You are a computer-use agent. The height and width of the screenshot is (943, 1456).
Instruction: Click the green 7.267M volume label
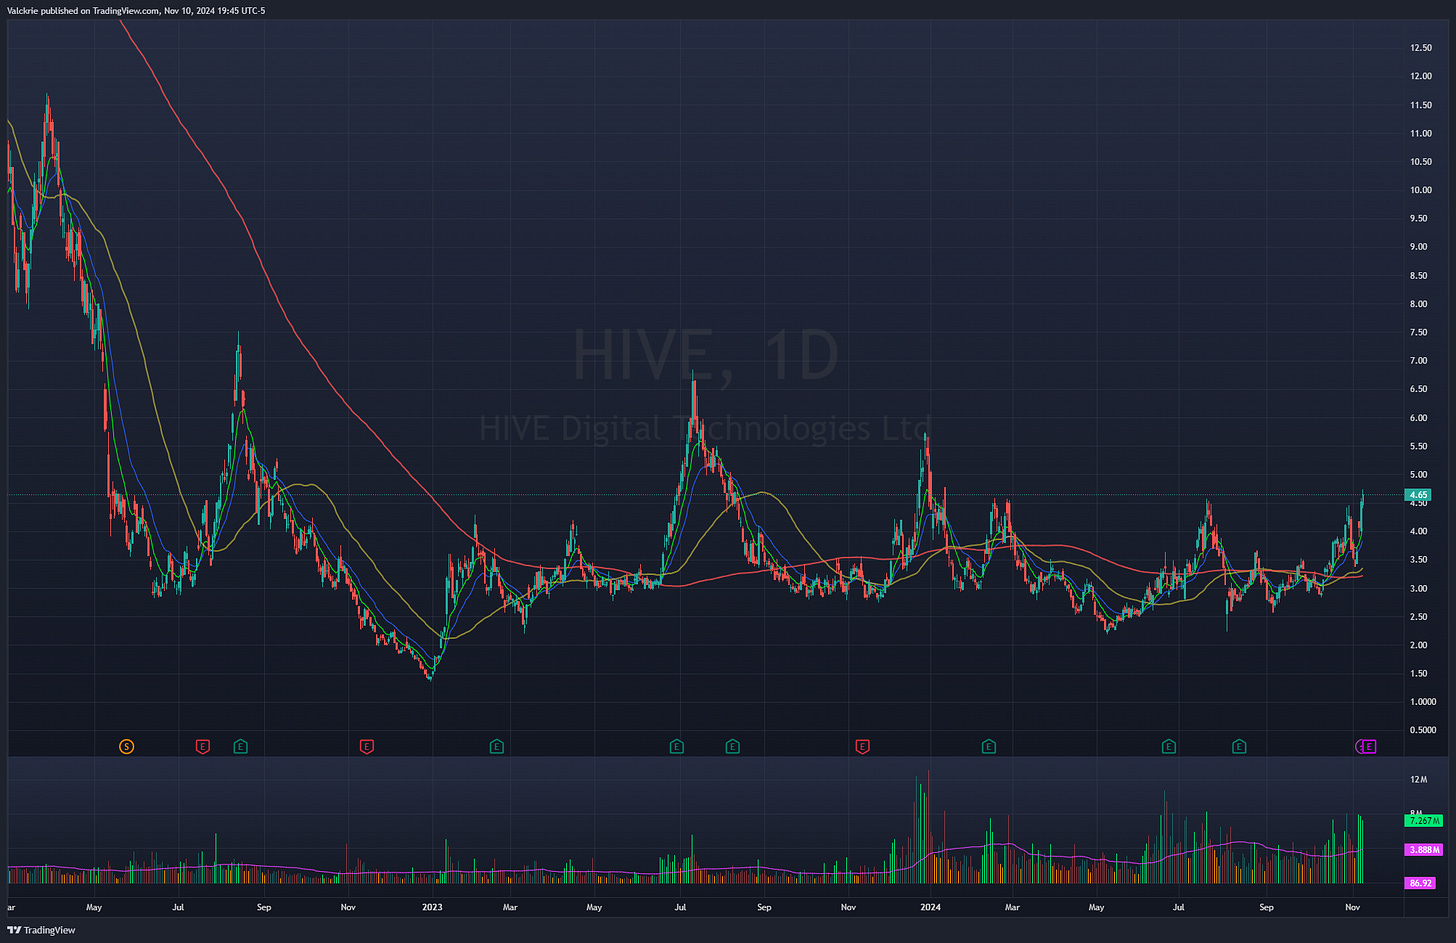tap(1424, 820)
